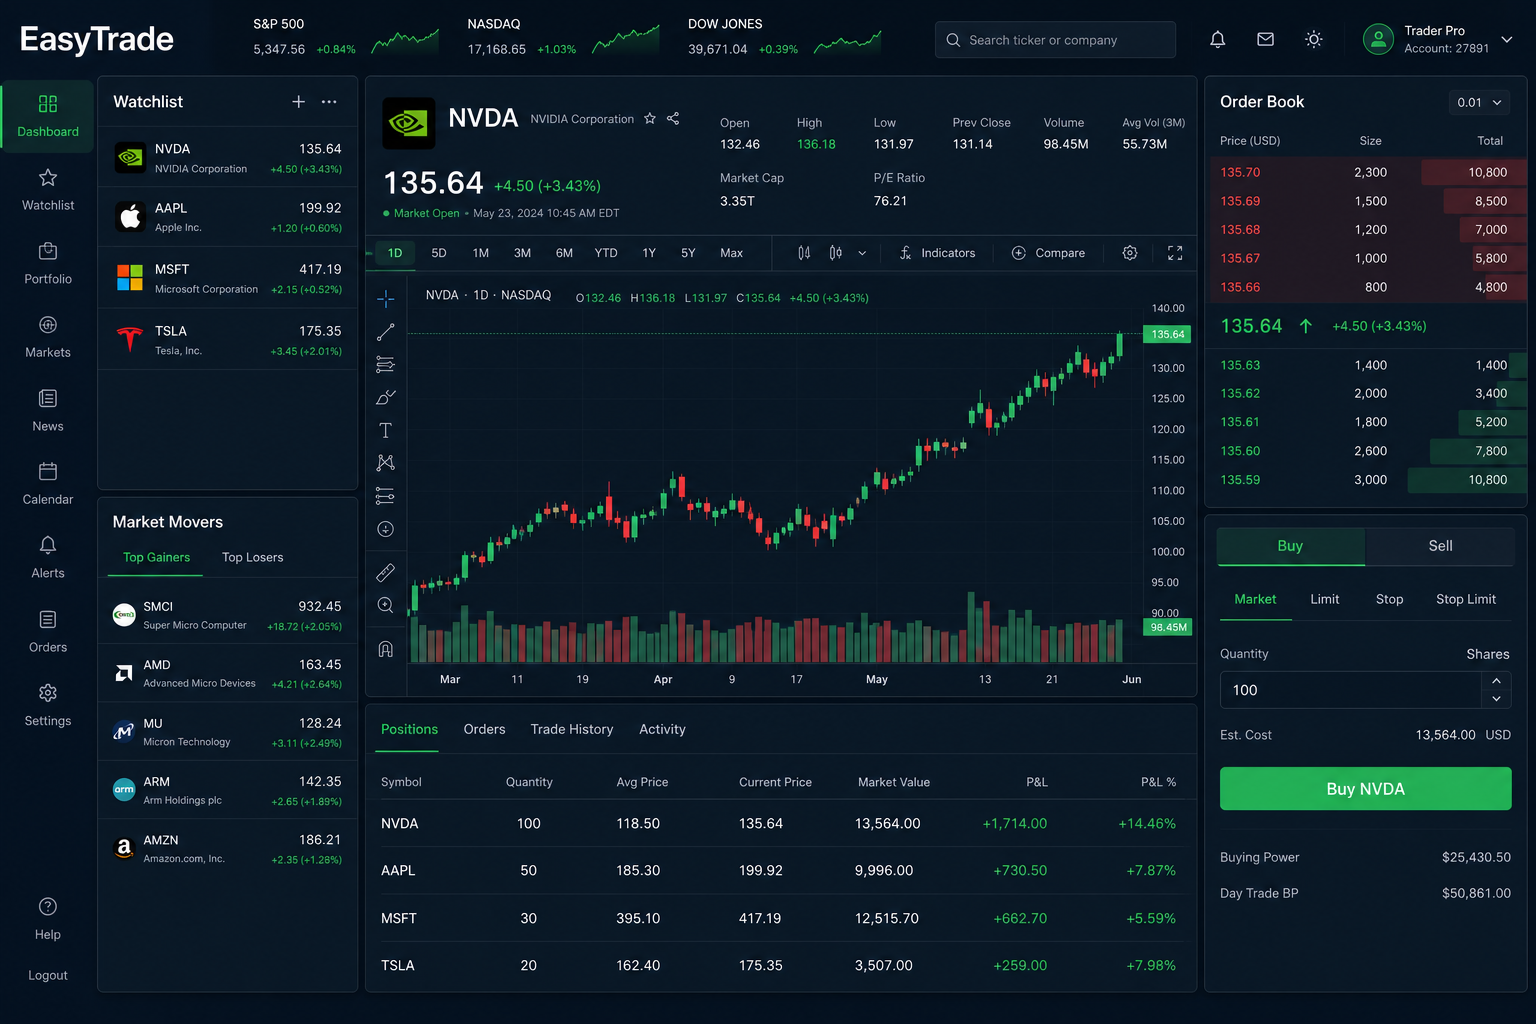
Task: Open the NASDAQ index ticker
Action: [x=563, y=37]
